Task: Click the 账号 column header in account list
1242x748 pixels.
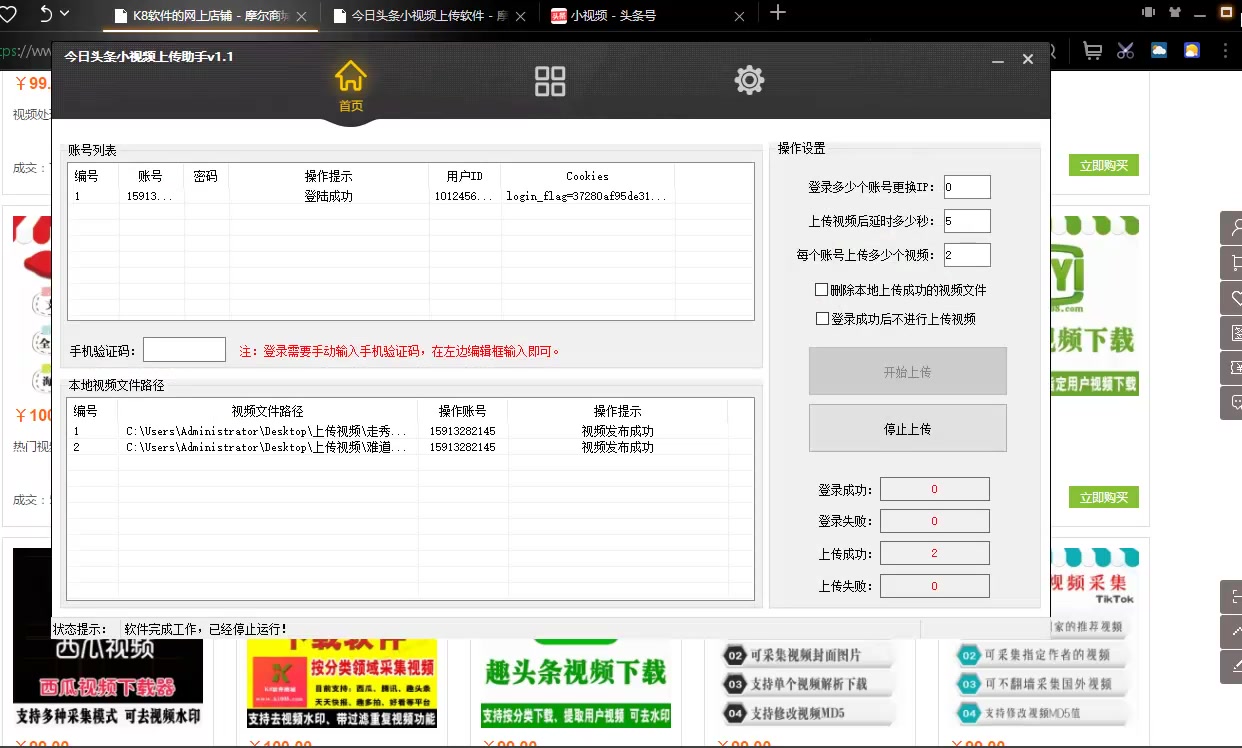Action: tap(151, 176)
